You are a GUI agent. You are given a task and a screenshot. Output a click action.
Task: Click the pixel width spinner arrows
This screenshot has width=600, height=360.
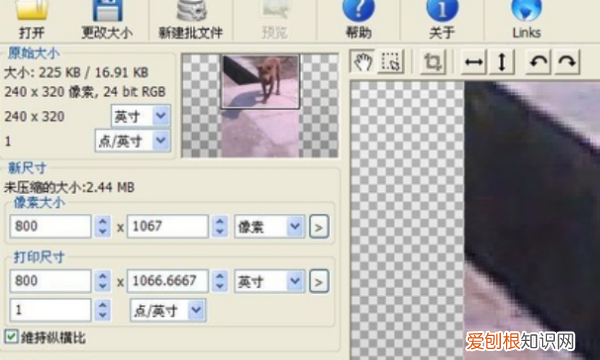[103, 226]
